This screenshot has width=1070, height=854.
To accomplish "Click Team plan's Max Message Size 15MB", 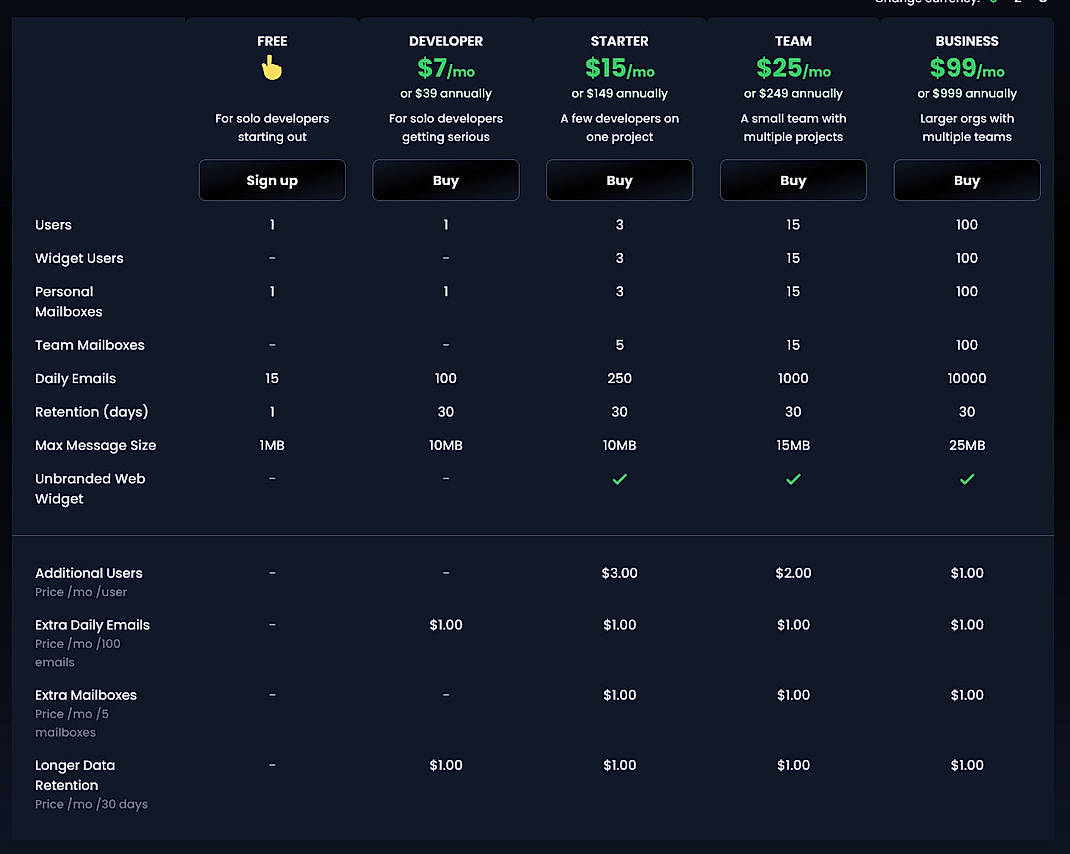I will point(793,445).
